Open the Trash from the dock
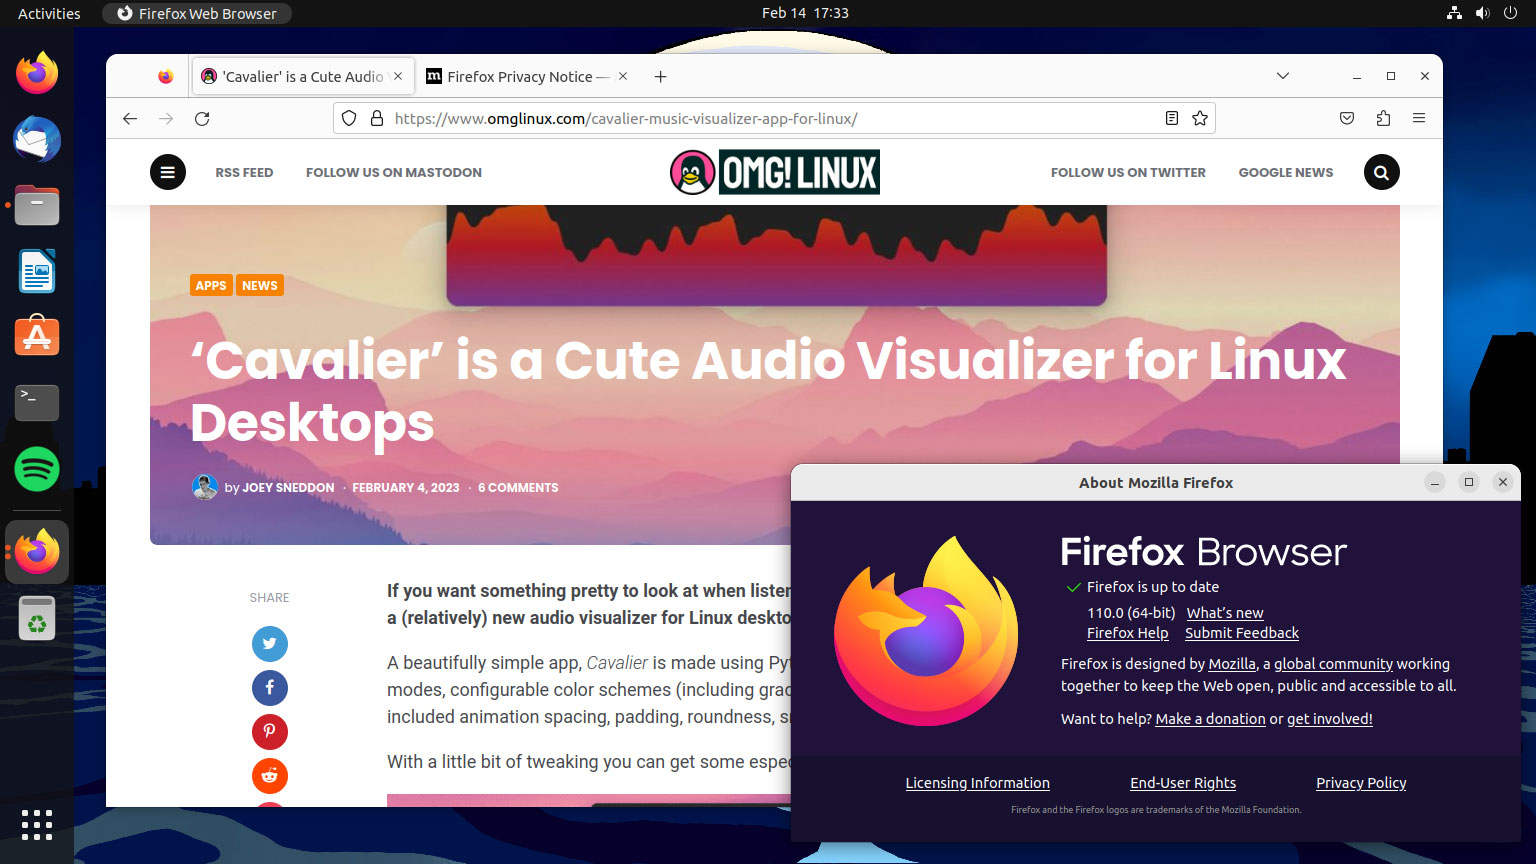The image size is (1536, 864). [37, 618]
